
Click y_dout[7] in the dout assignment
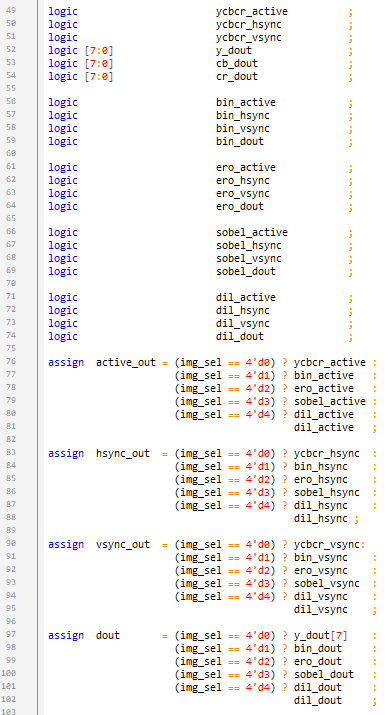click(x=321, y=635)
